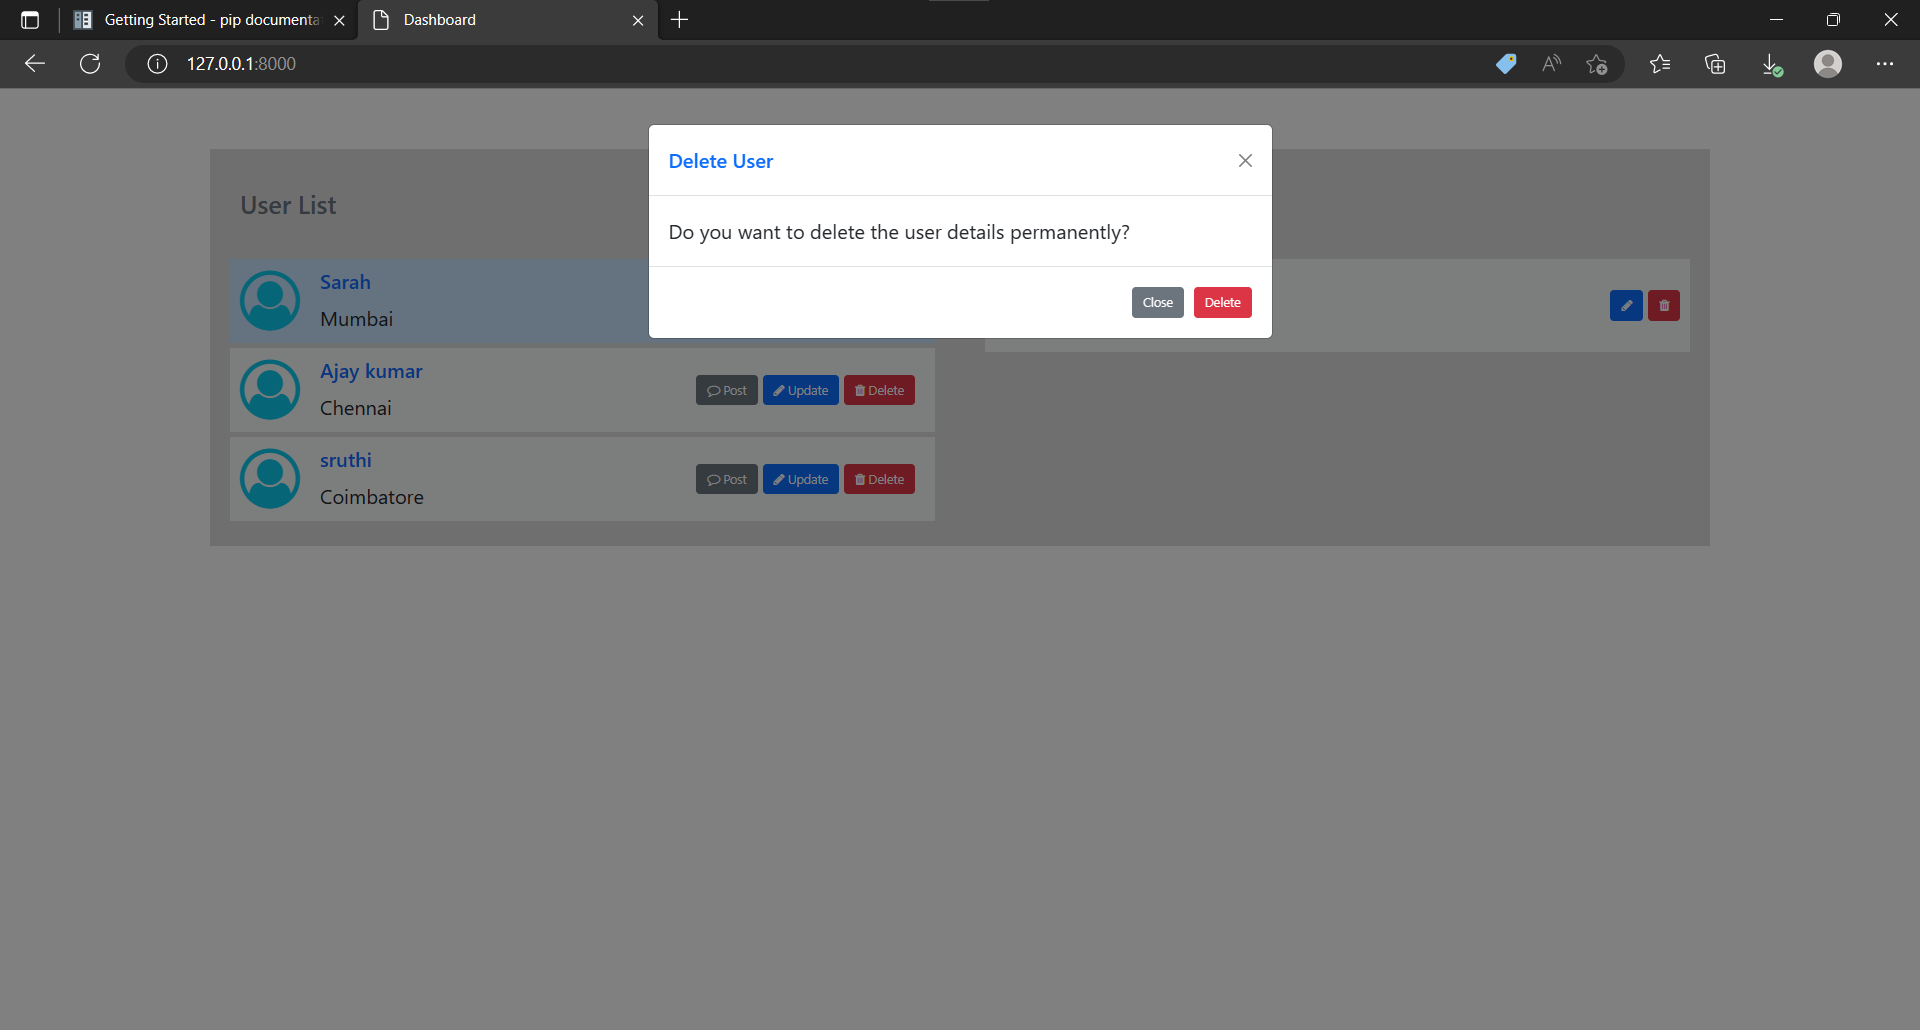Open the shopping price tag icon
This screenshot has width=1920, height=1030.
(x=1506, y=64)
